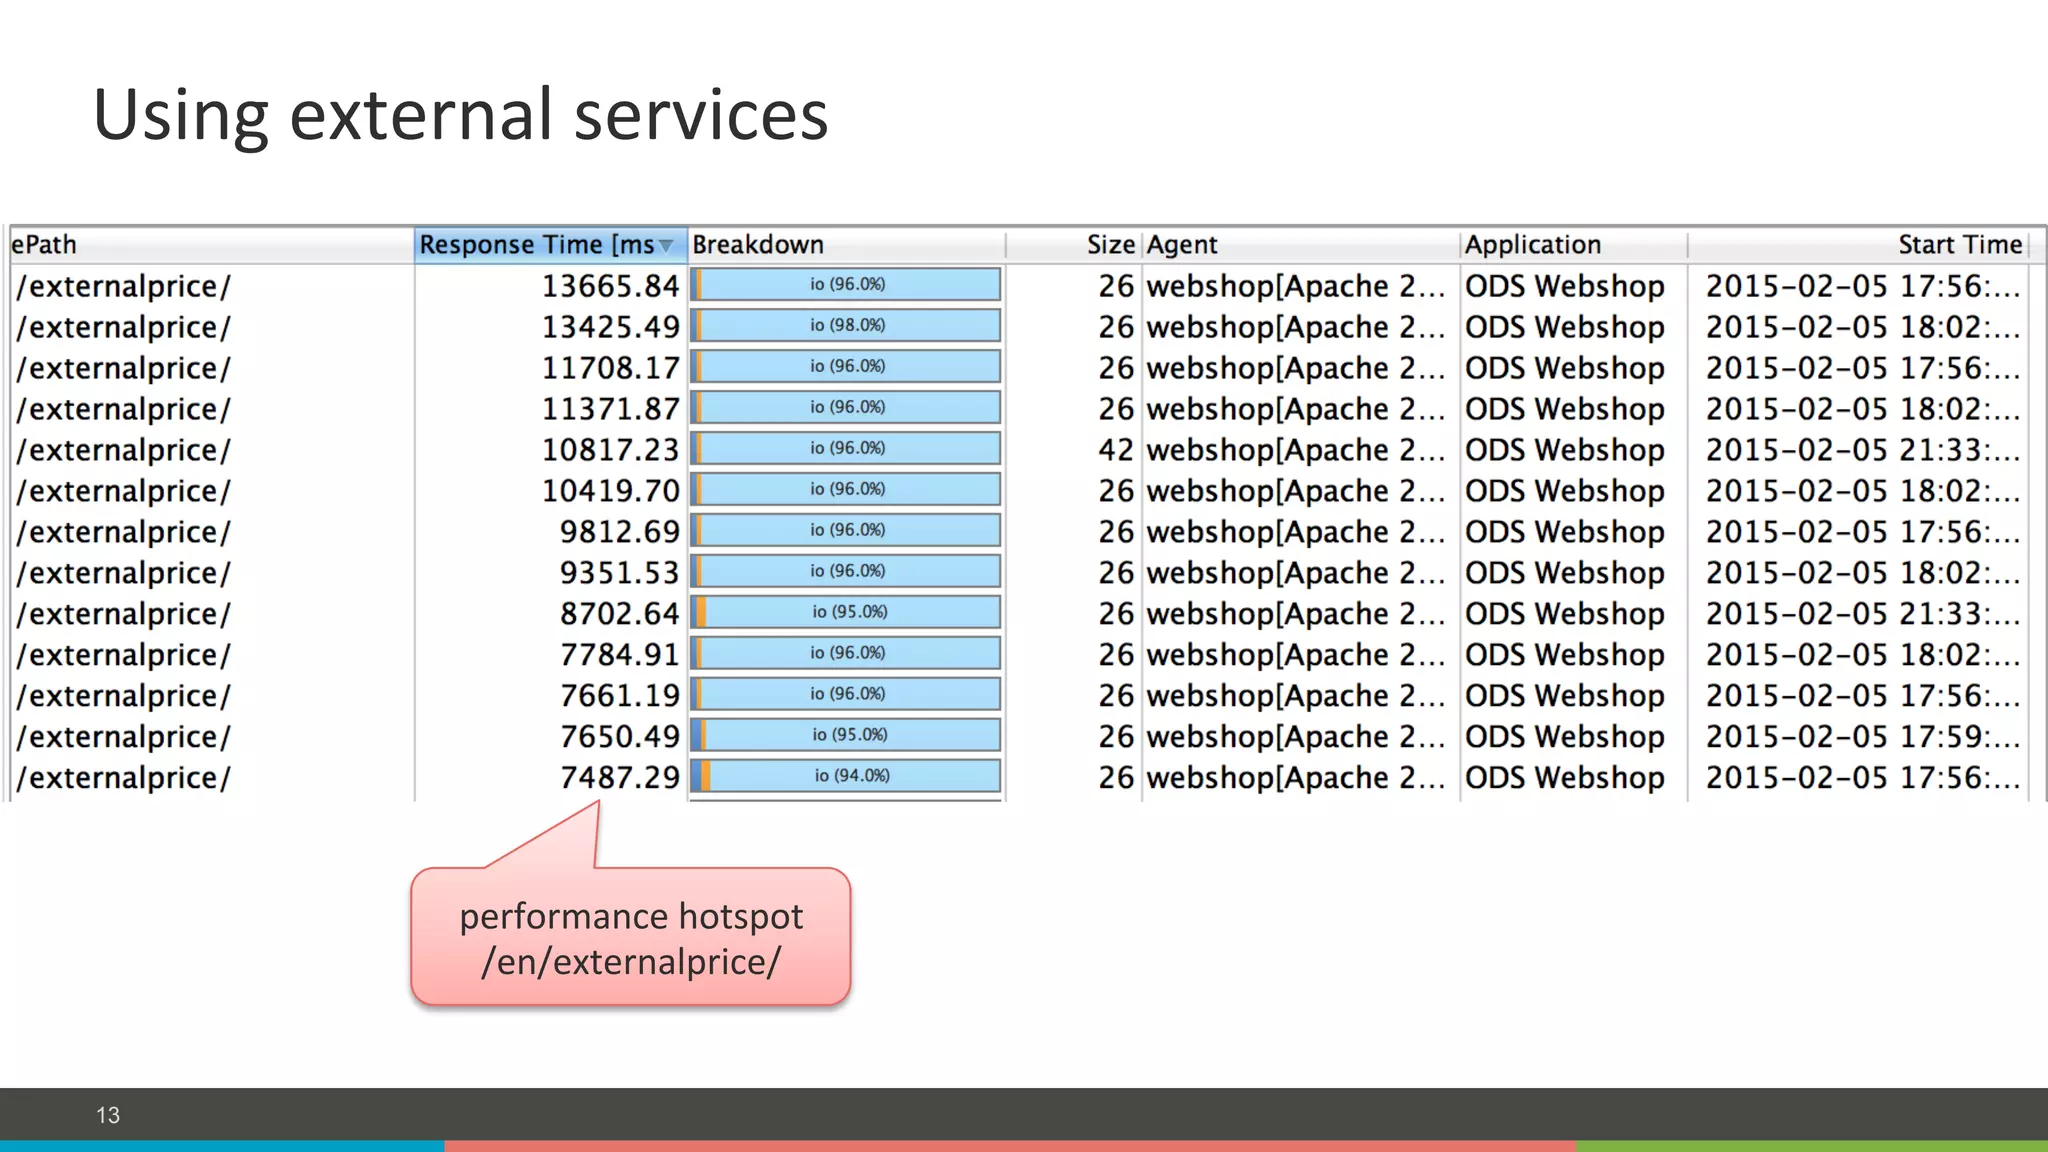Select response time value 7487.29
Screen dimensions: 2048x1152
click(x=619, y=778)
